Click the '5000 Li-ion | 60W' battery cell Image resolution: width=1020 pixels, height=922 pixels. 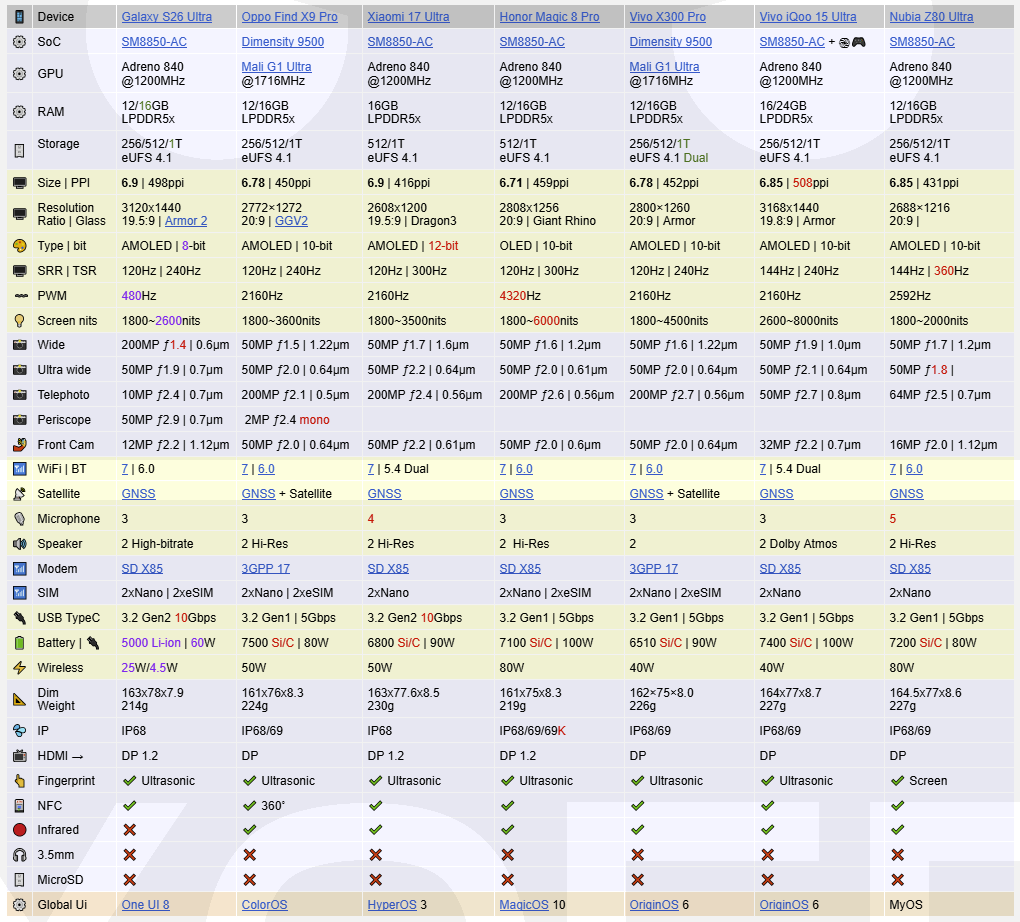point(168,643)
